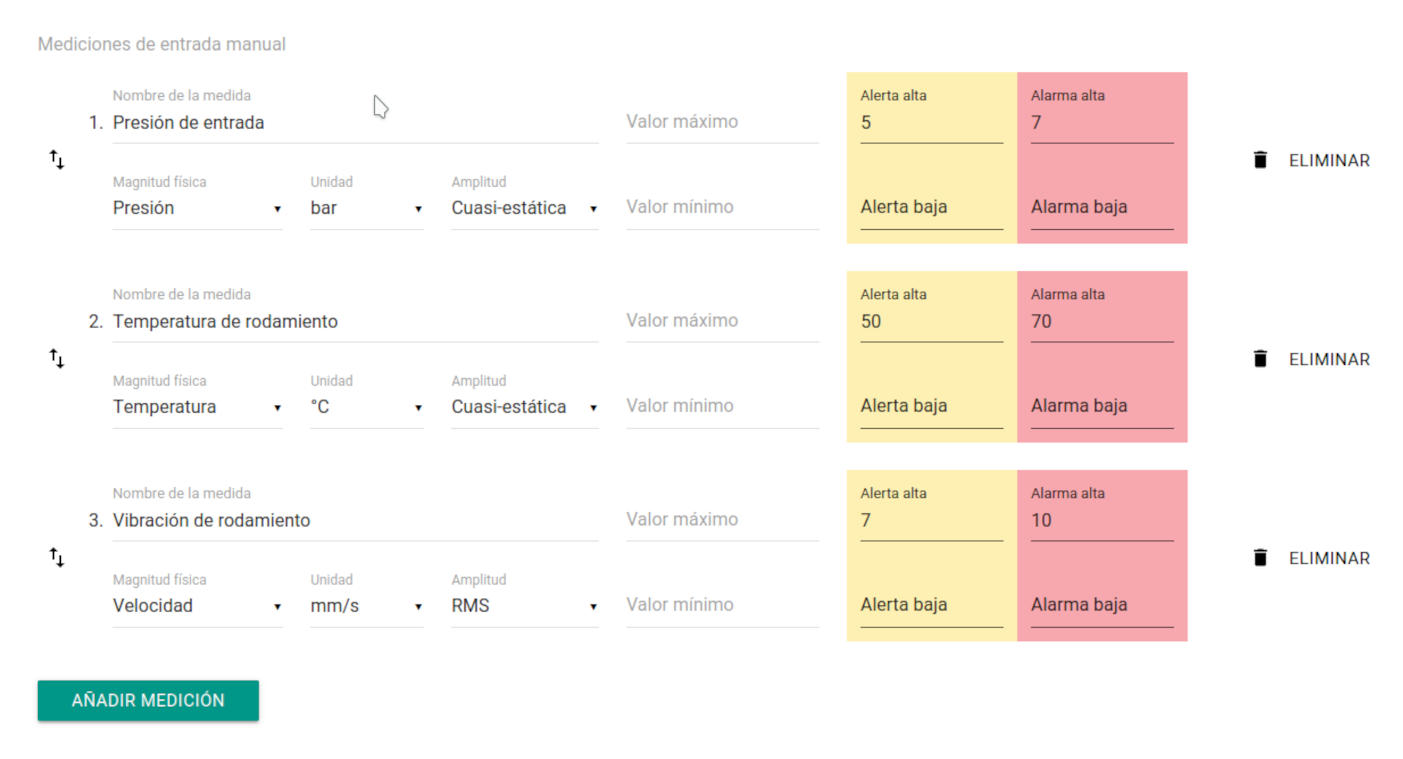Open the bar unit dropdown
This screenshot has width=1403, height=759.
tap(366, 208)
